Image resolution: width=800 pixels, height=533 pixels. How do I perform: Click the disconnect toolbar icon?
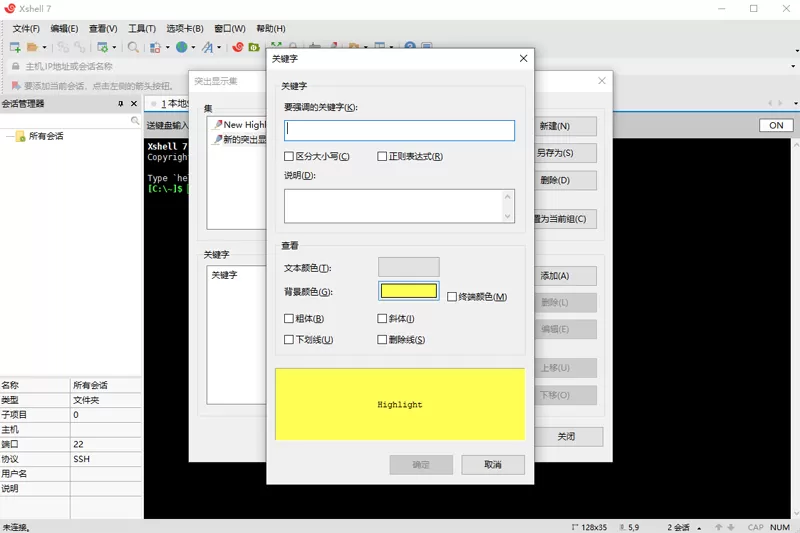point(80,47)
